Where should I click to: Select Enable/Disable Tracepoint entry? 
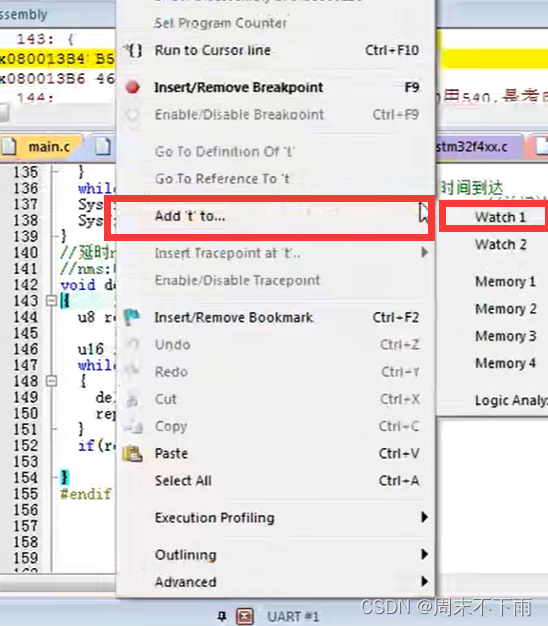click(275, 280)
